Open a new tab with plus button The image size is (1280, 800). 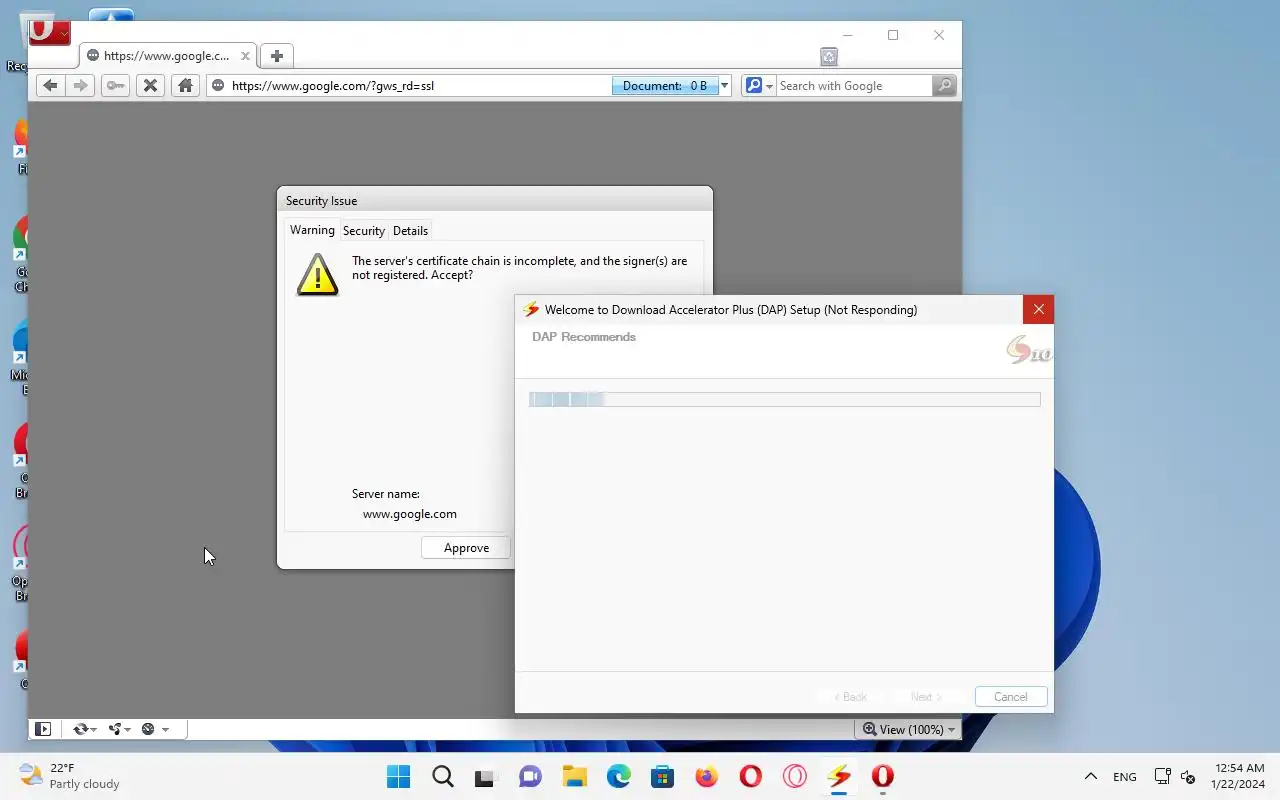277,56
